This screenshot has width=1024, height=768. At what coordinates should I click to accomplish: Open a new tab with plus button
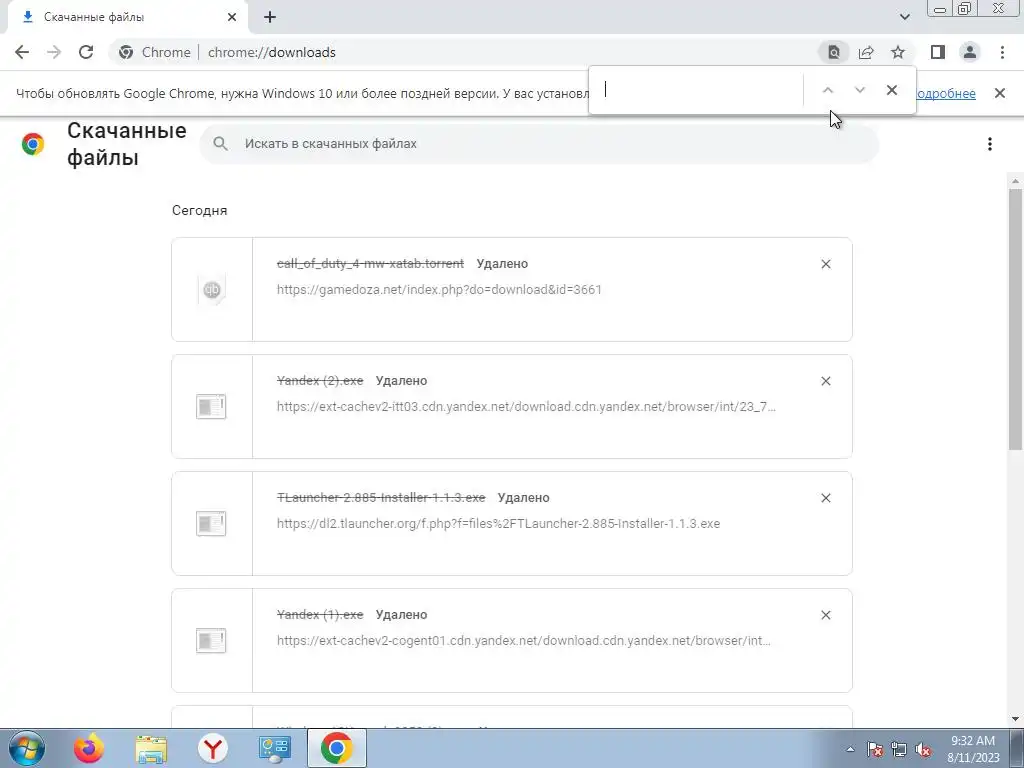click(270, 17)
